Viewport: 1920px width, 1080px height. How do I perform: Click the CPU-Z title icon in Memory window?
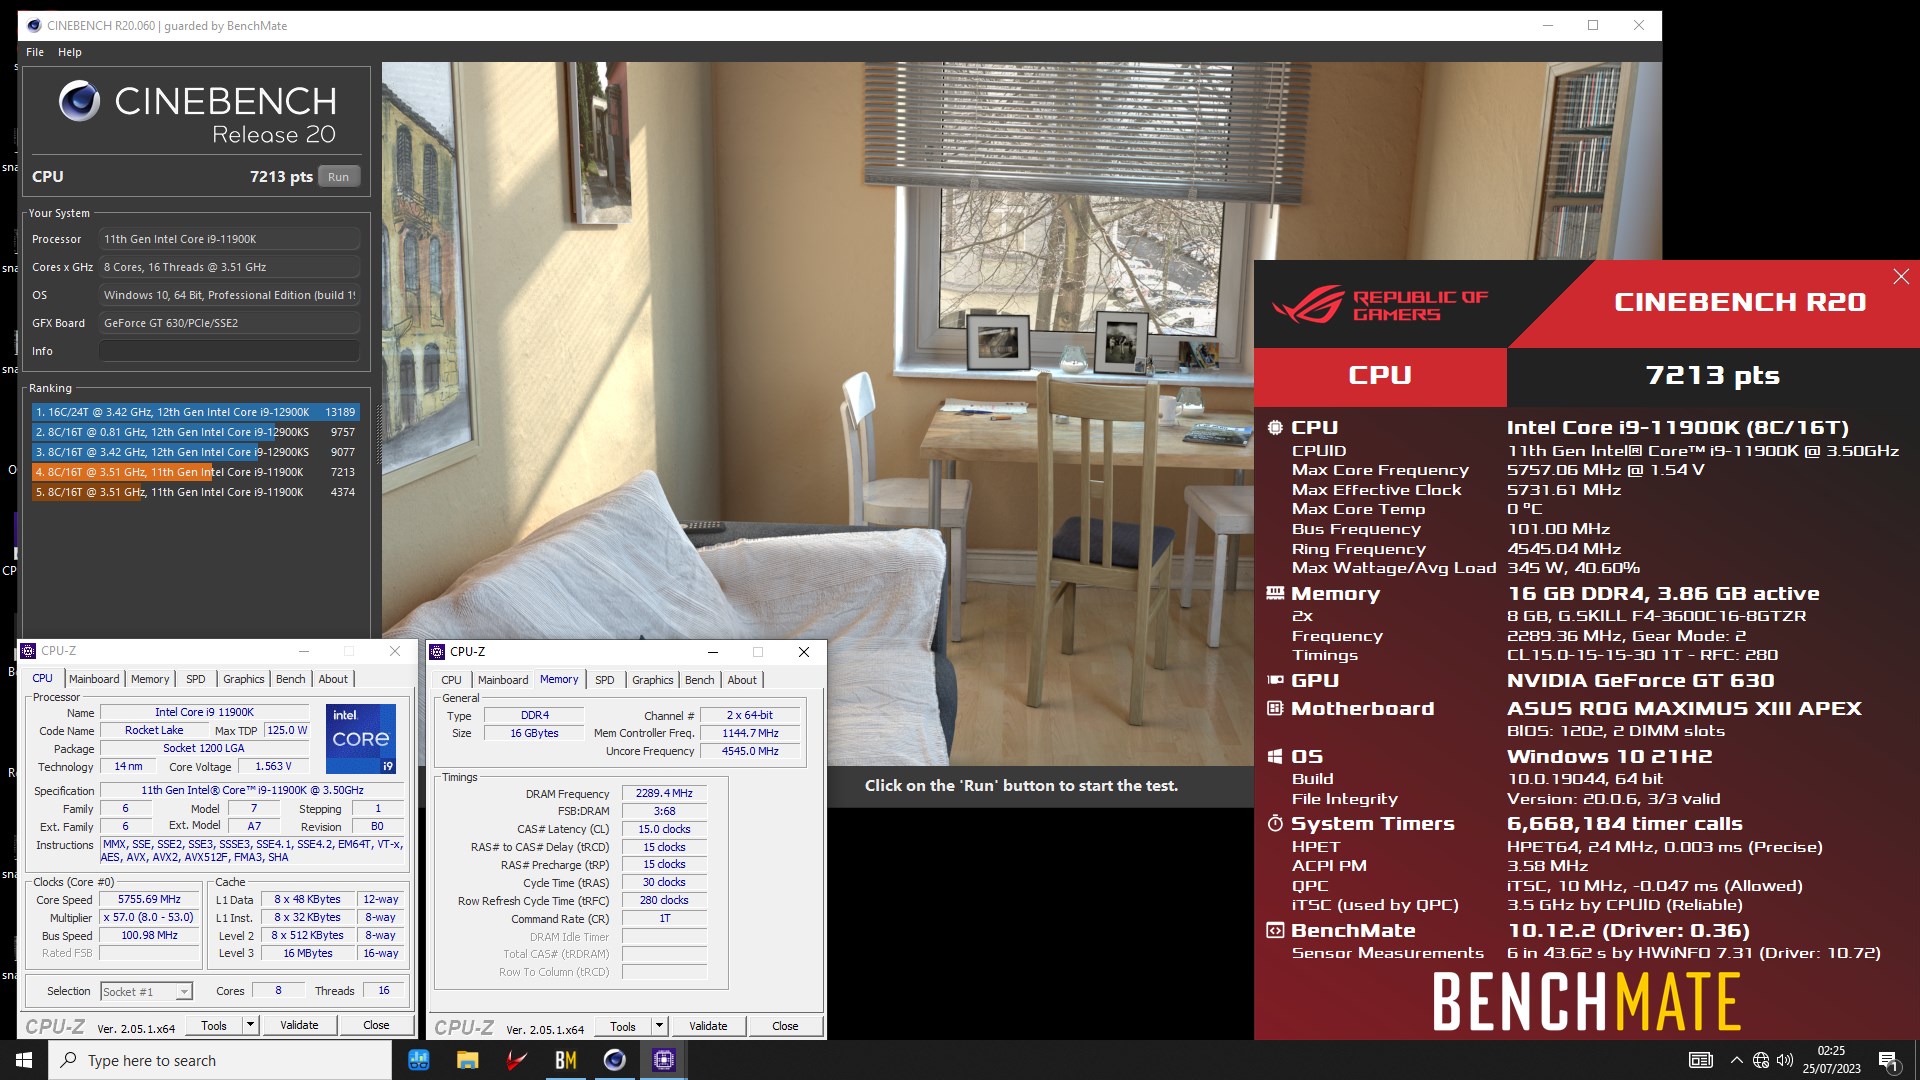[x=437, y=652]
